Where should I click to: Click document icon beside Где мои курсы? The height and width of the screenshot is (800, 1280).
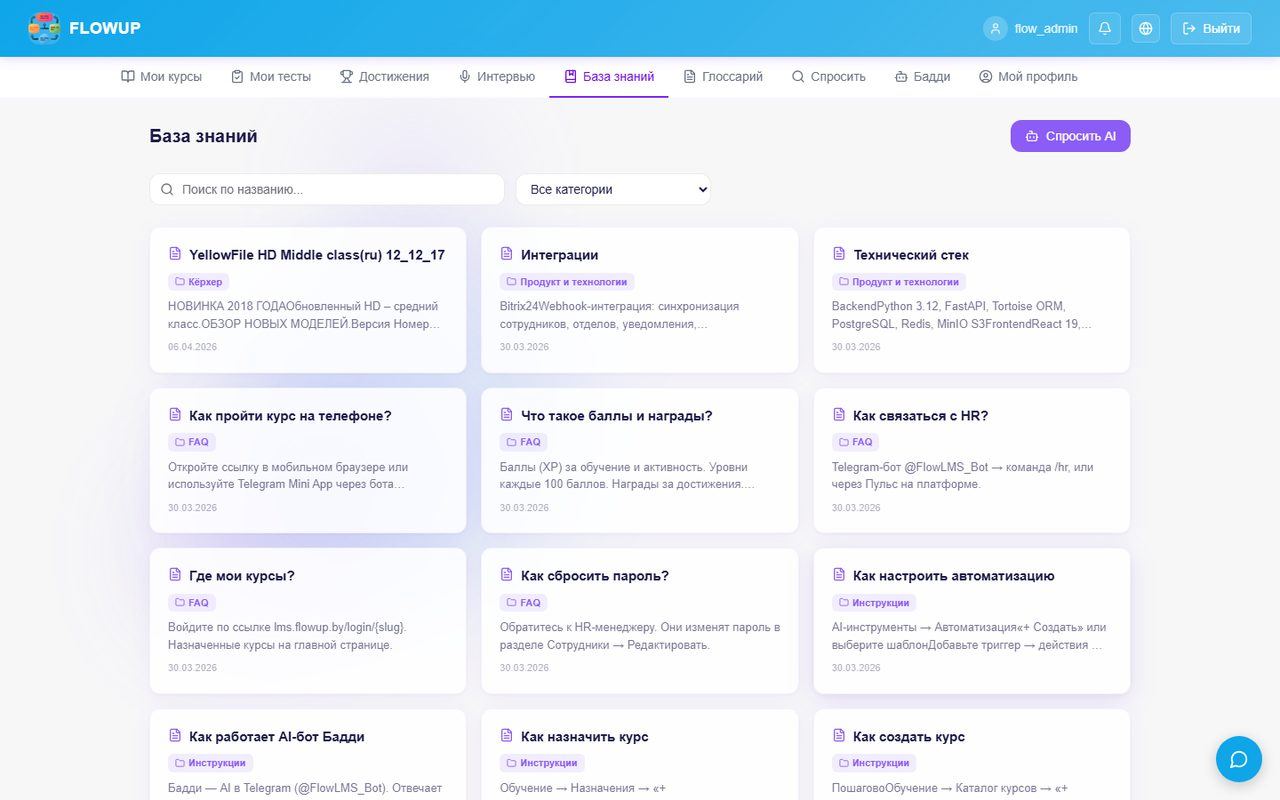175,575
